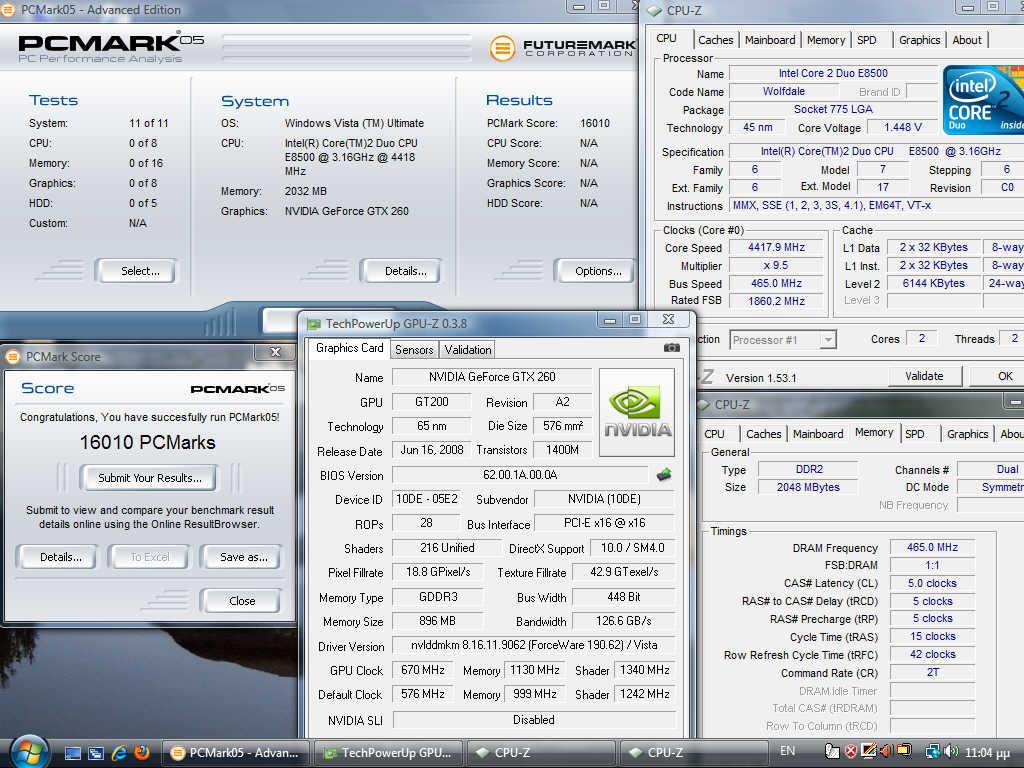Viewport: 1024px width, 768px height.
Task: Open Caches tab in lower CPU-Z window
Action: click(763, 434)
